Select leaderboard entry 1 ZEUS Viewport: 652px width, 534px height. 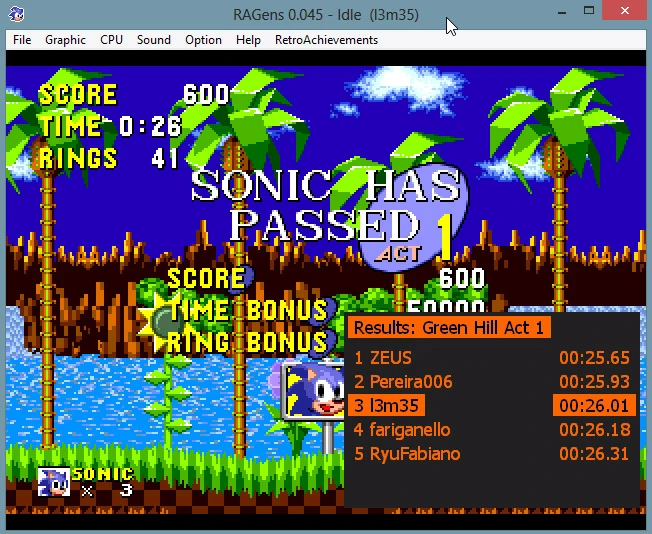383,358
